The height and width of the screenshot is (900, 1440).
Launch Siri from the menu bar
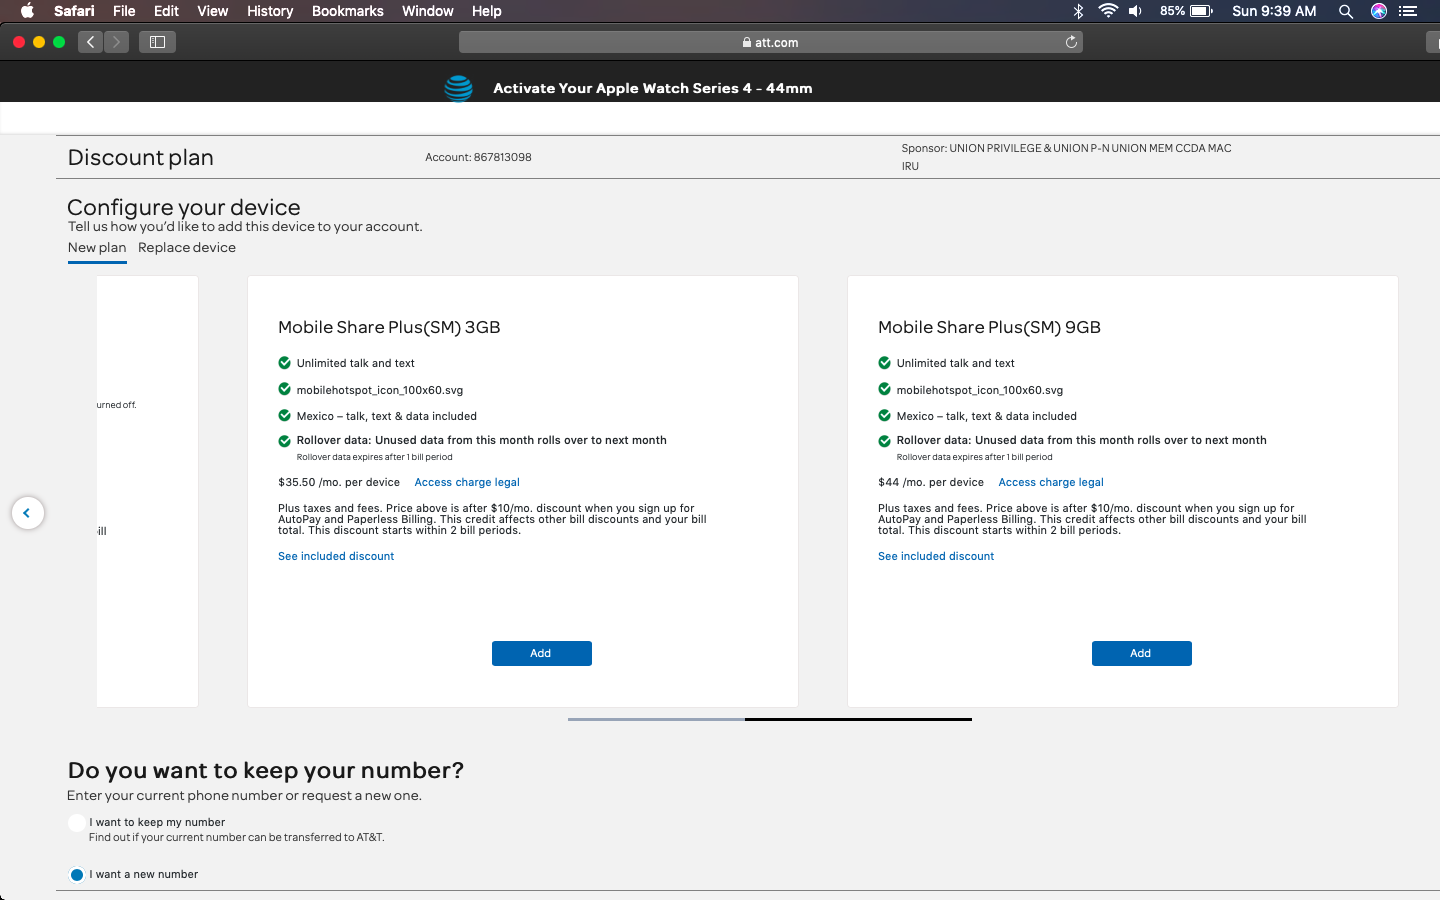[1379, 11]
